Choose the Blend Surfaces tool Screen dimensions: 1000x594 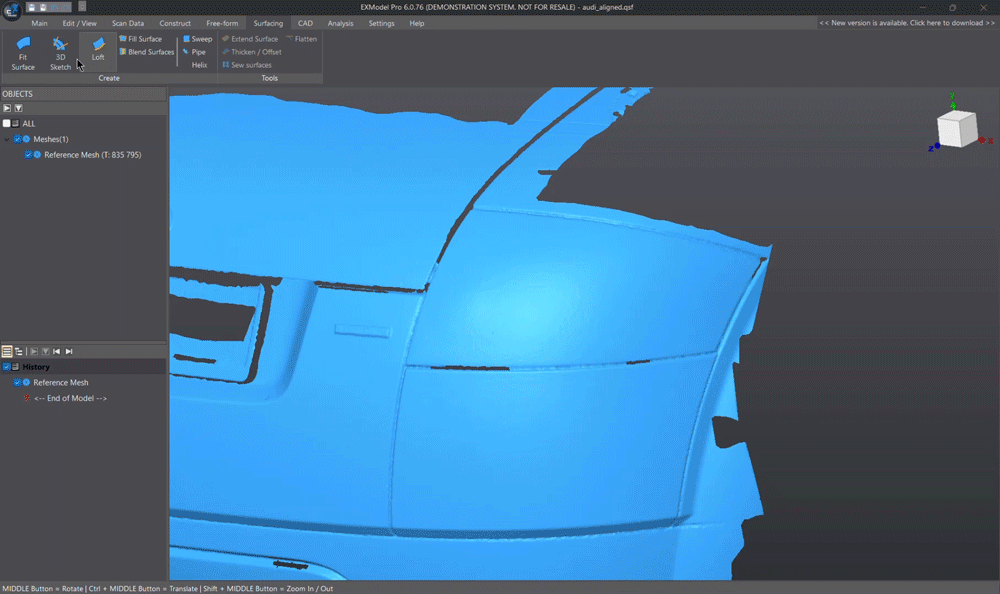click(146, 52)
